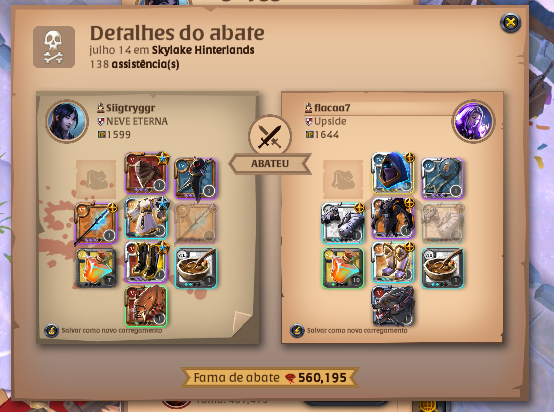Select Siigtryggr's orange potion item
This screenshot has height=412, width=554.
click(x=96, y=267)
